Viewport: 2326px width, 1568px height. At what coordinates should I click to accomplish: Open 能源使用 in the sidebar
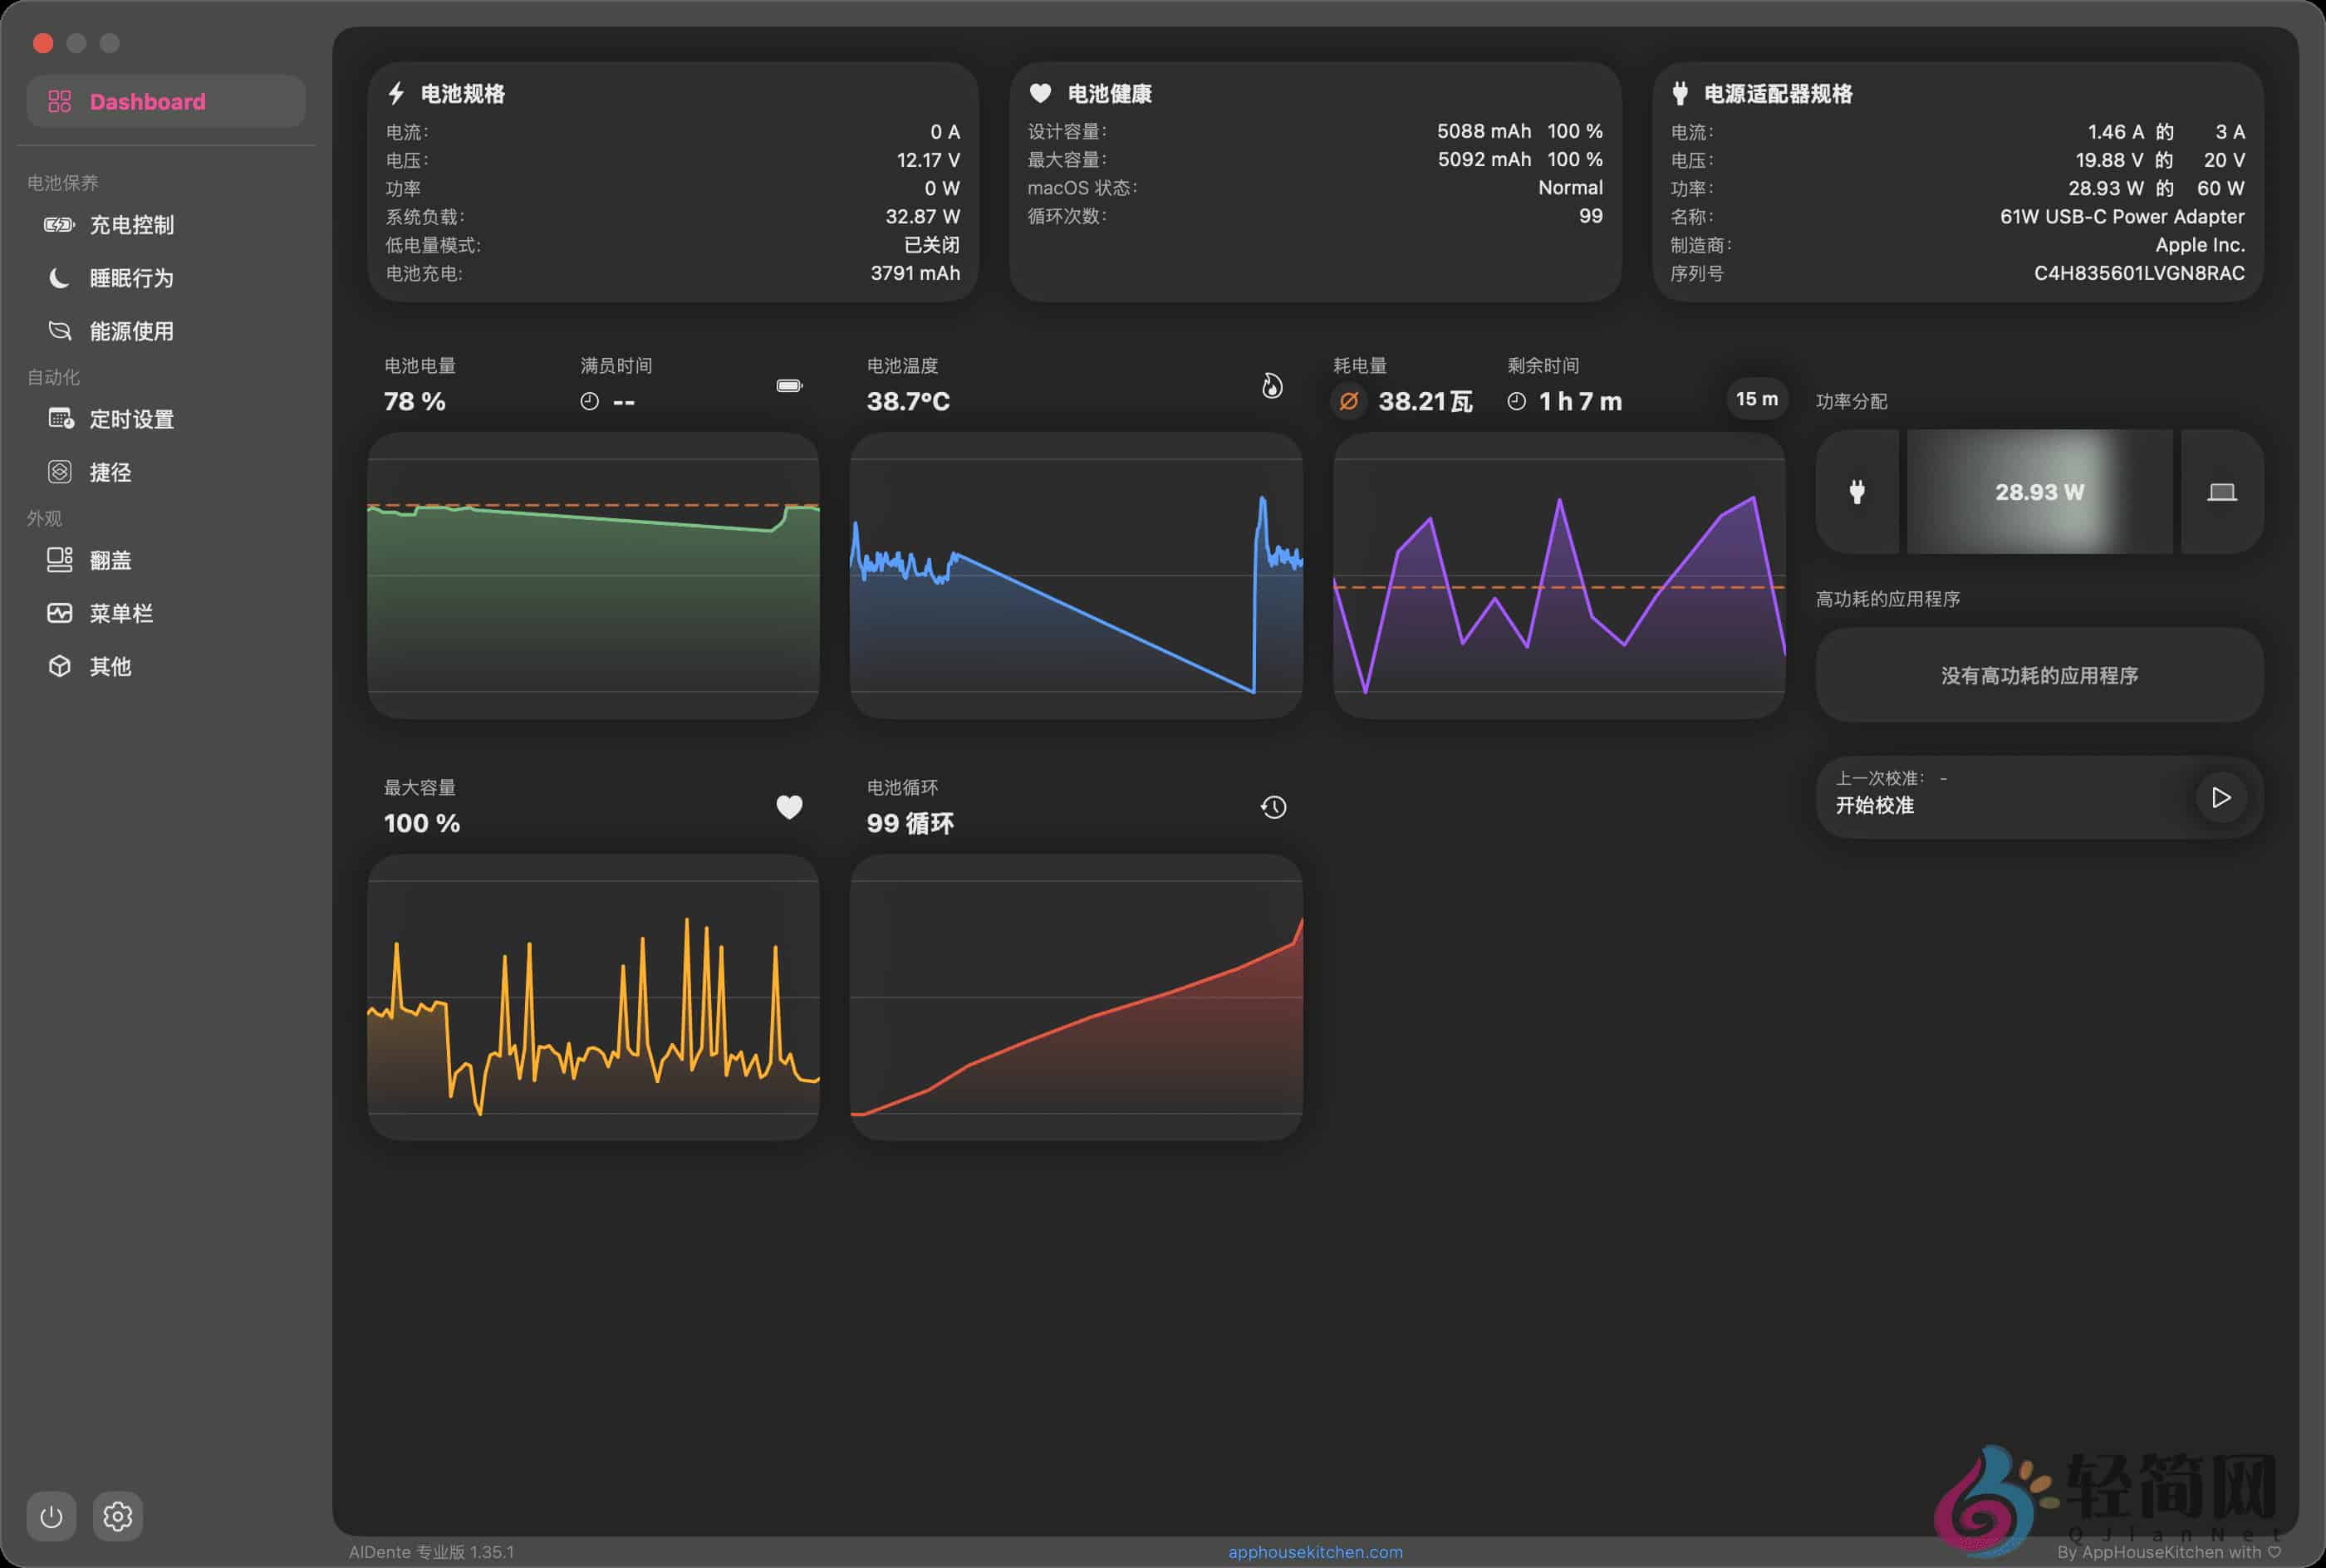point(131,331)
